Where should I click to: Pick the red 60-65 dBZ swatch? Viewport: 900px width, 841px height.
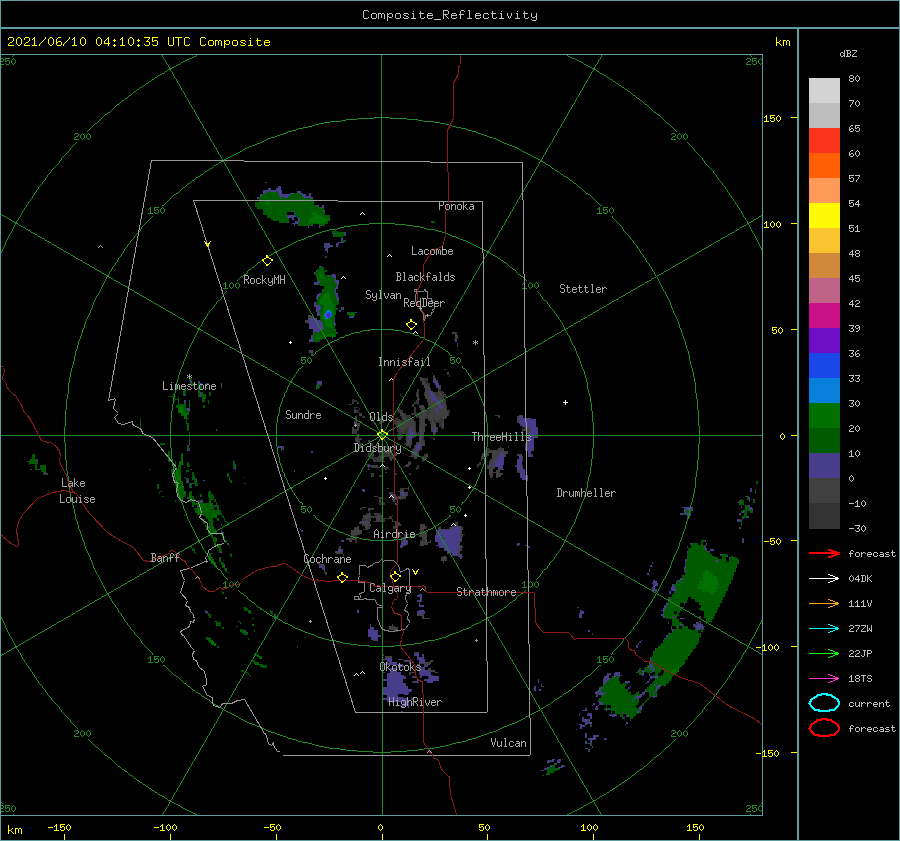tap(824, 141)
